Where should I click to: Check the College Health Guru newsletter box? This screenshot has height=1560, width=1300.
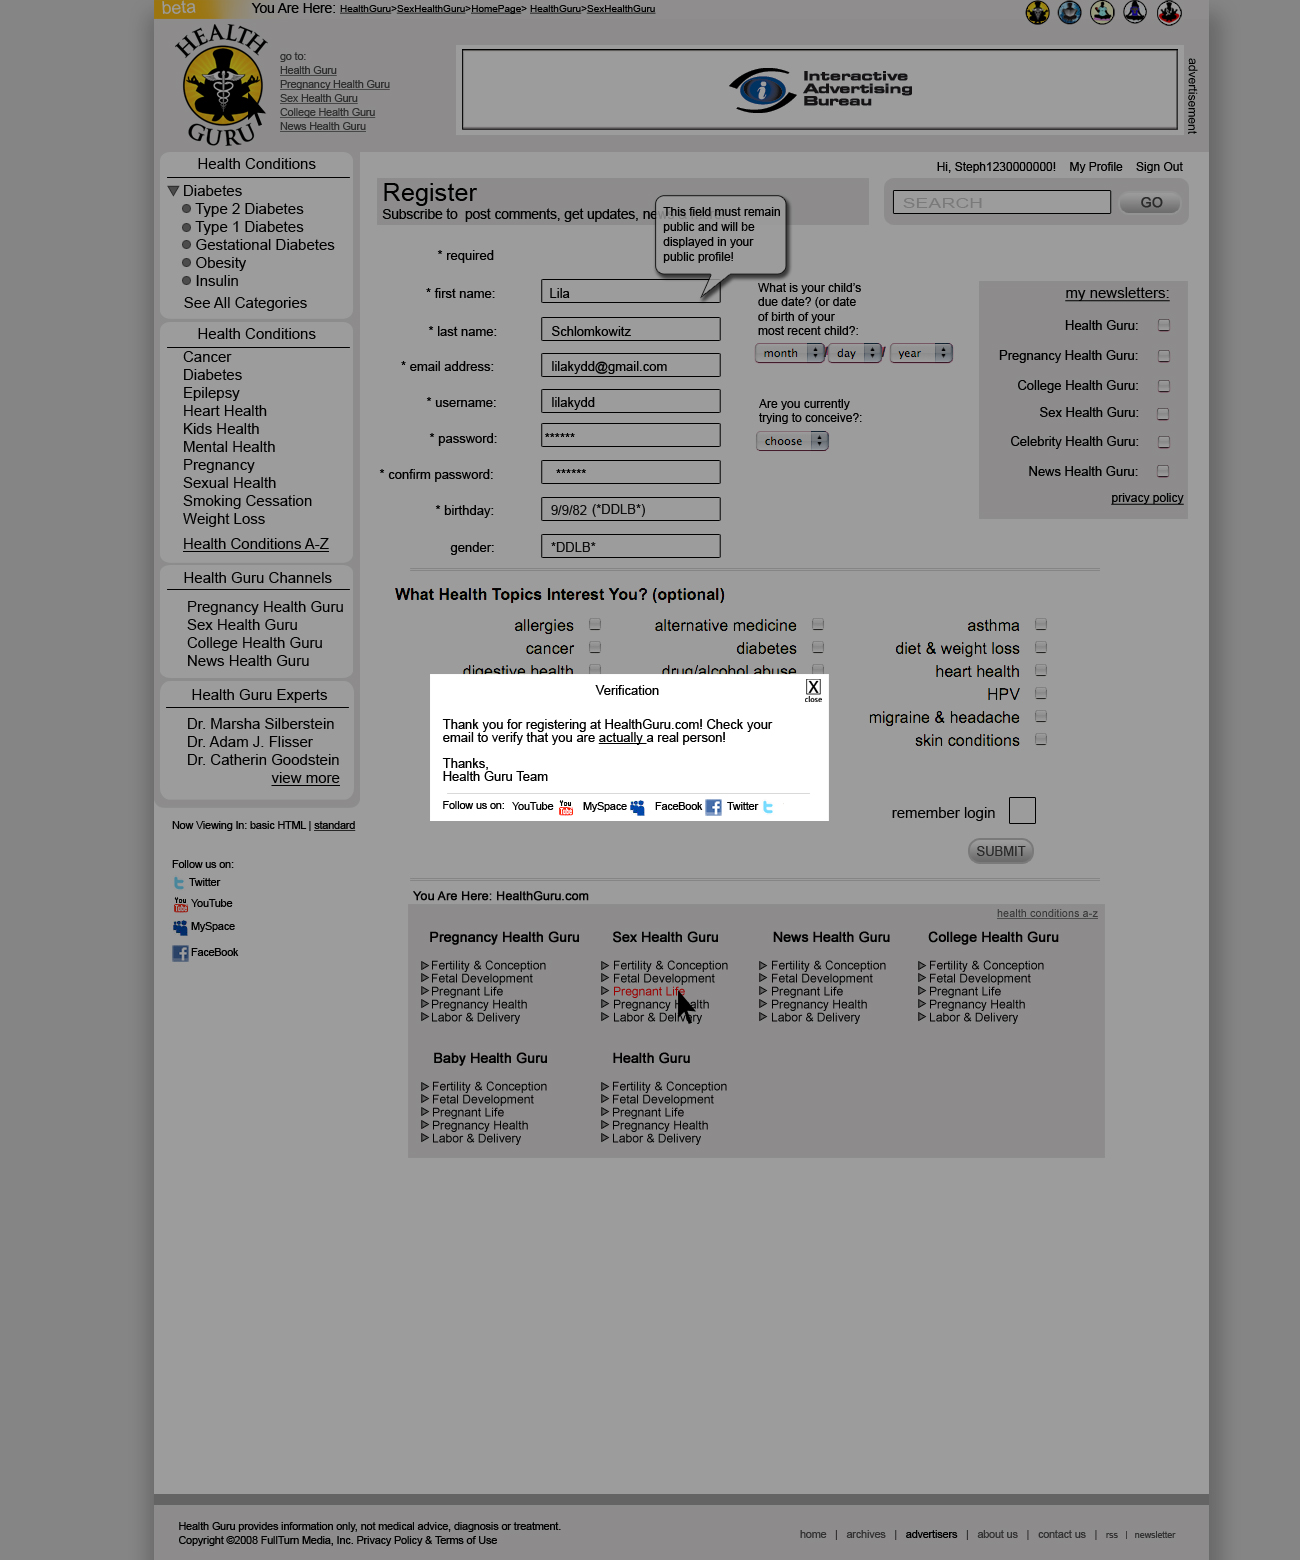point(1164,385)
